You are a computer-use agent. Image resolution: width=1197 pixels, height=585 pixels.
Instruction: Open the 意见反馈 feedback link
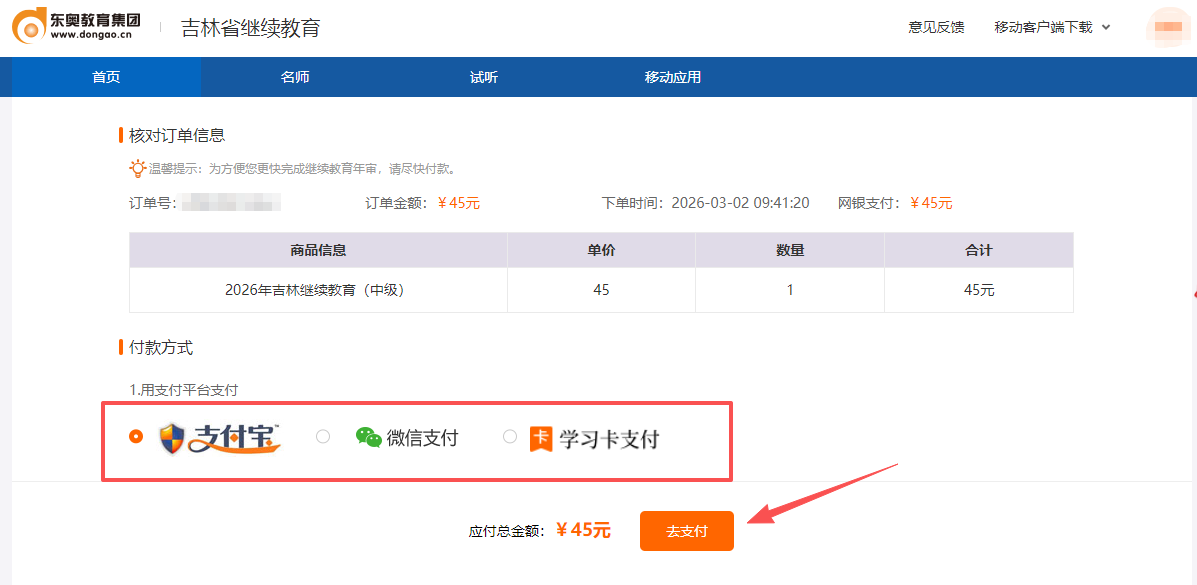pos(935,28)
